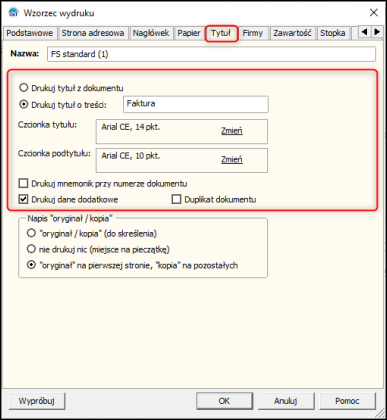Click Zmień link for Czcionka tytułu
The image size is (387, 420).
pyautogui.click(x=232, y=131)
